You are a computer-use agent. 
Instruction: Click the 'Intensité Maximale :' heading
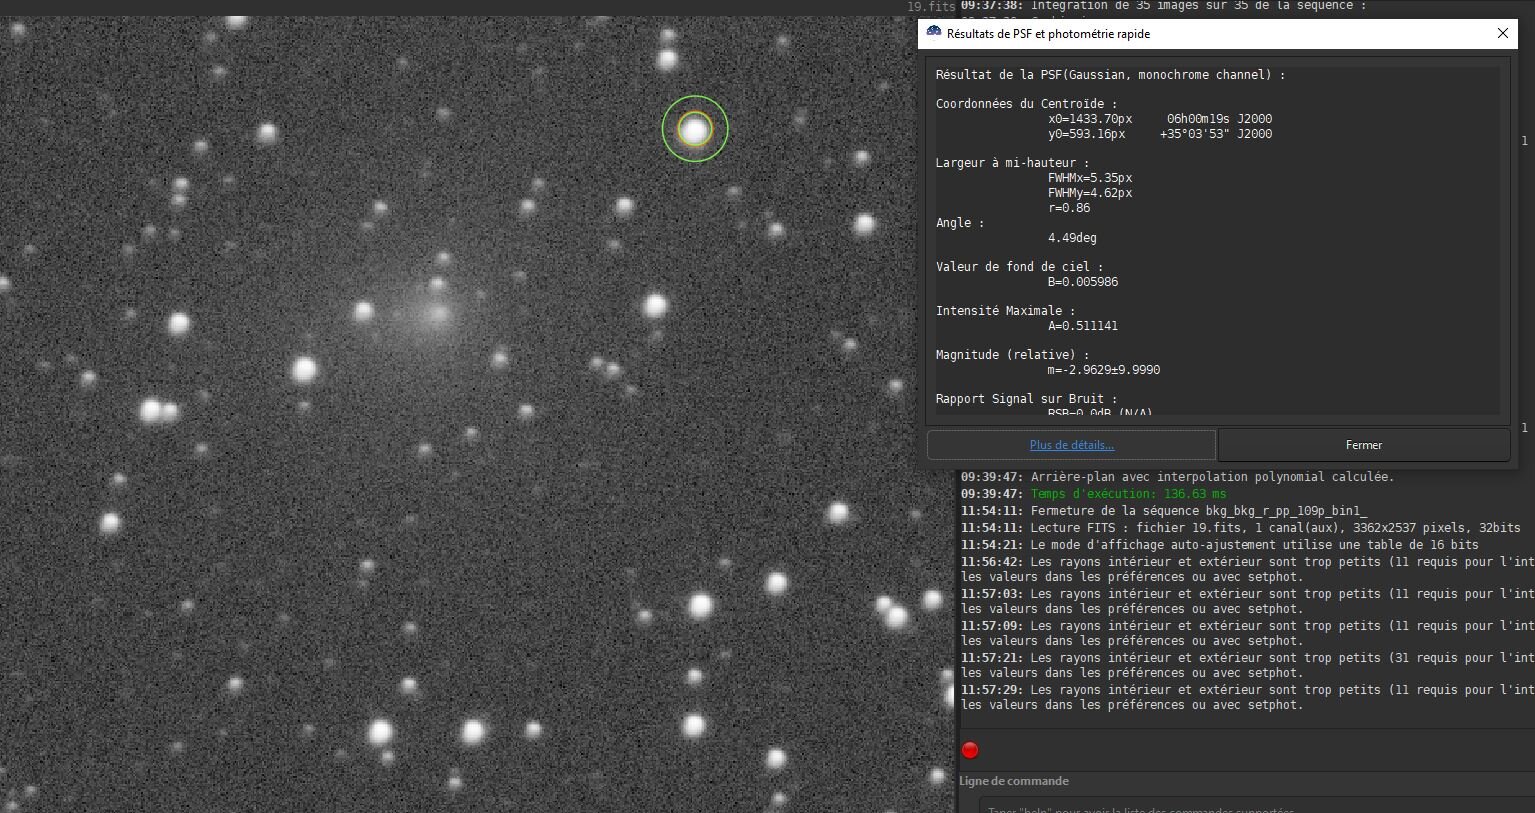pos(1006,311)
